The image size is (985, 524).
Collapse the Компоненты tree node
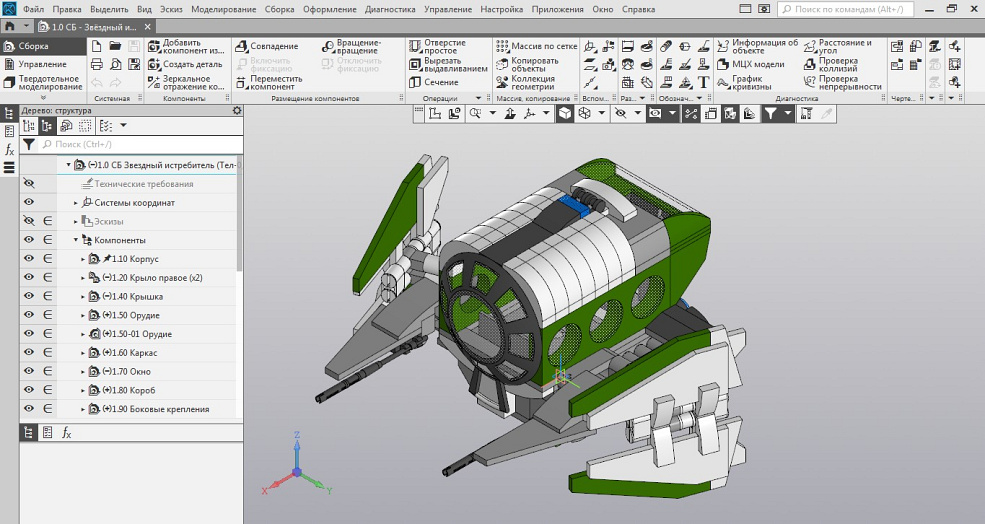pyautogui.click(x=75, y=240)
